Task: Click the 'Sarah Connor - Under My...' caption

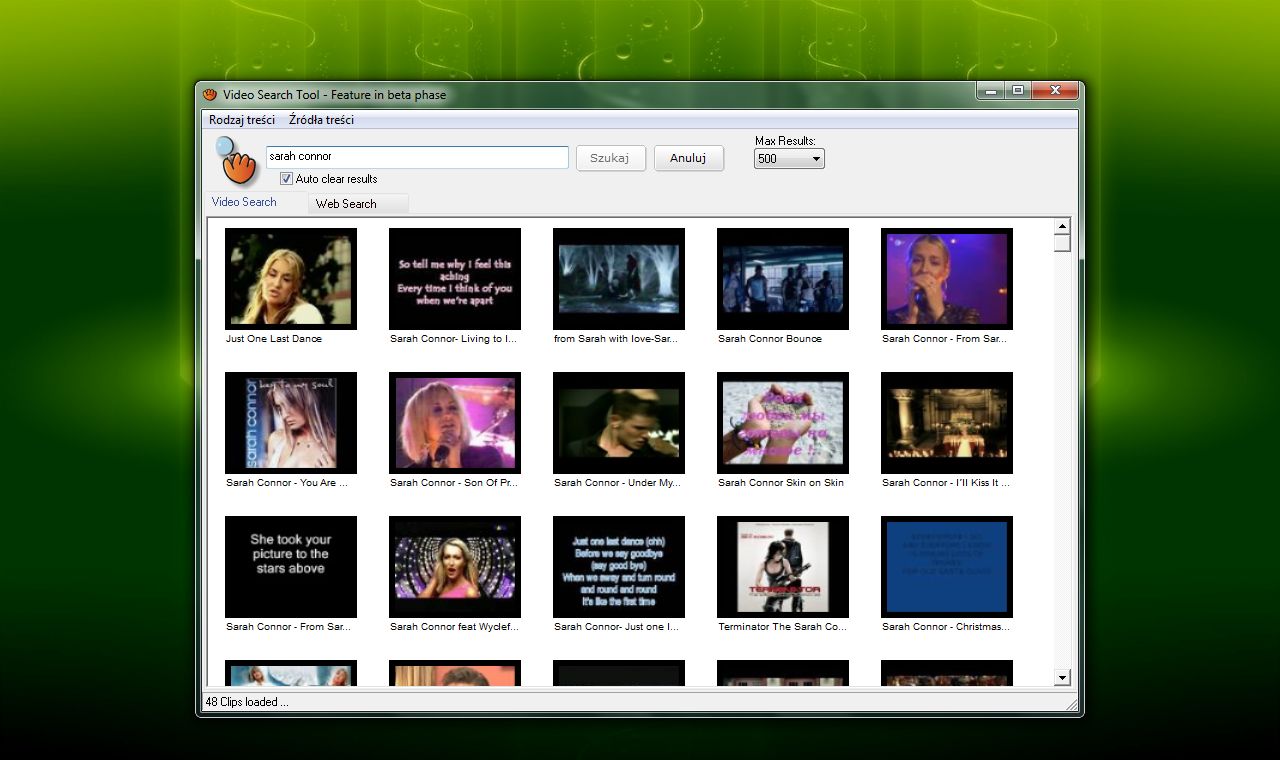Action: click(x=617, y=483)
